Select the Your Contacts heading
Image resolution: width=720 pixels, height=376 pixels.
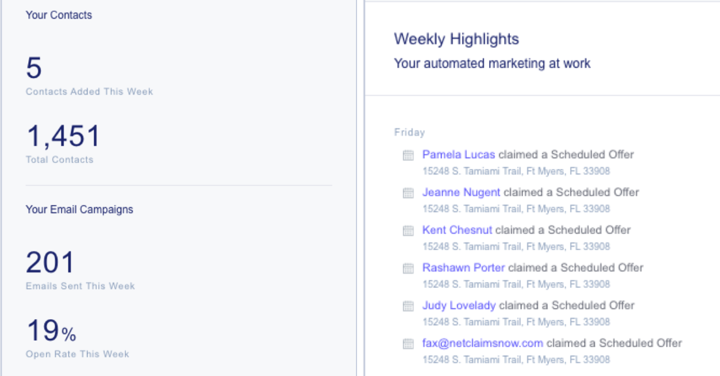[59, 15]
